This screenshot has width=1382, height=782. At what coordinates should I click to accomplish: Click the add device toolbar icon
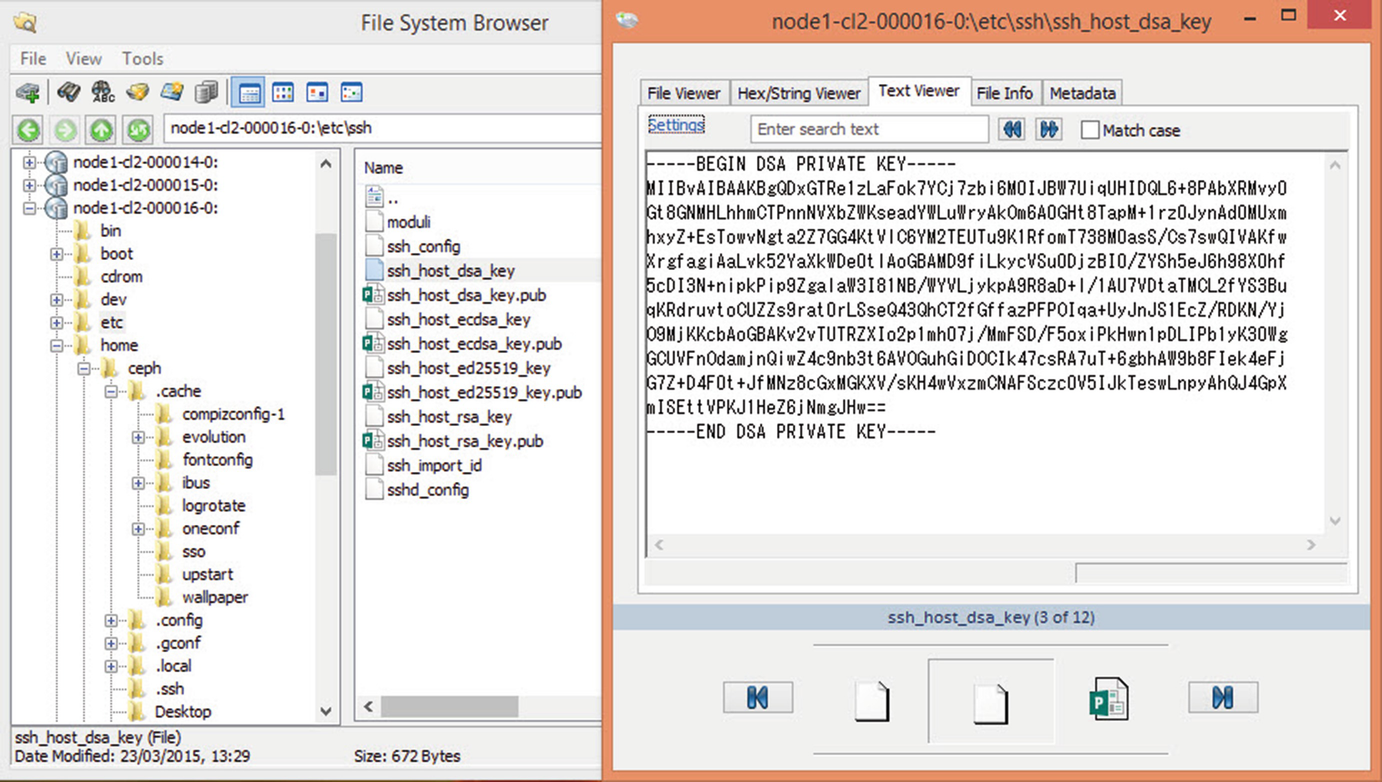(28, 93)
